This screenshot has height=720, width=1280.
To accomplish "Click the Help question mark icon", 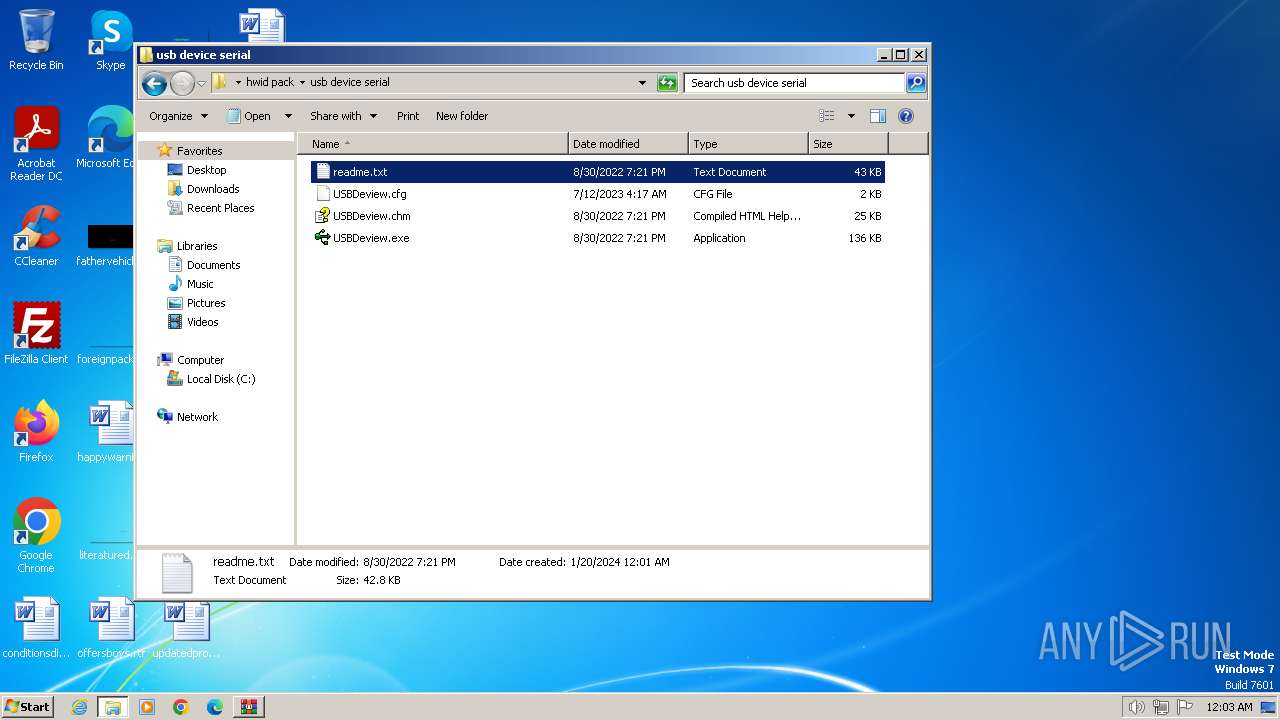I will coord(906,116).
